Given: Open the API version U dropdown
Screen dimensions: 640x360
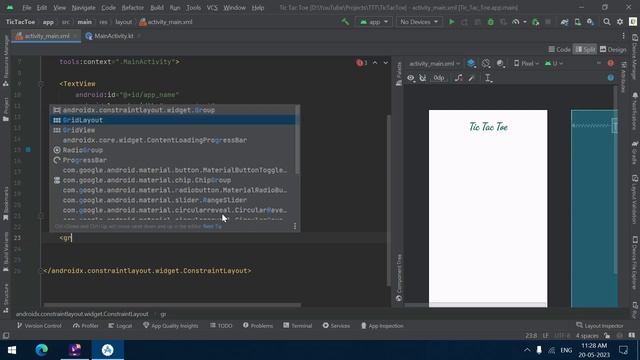Looking at the screenshot, I should click(x=554, y=63).
